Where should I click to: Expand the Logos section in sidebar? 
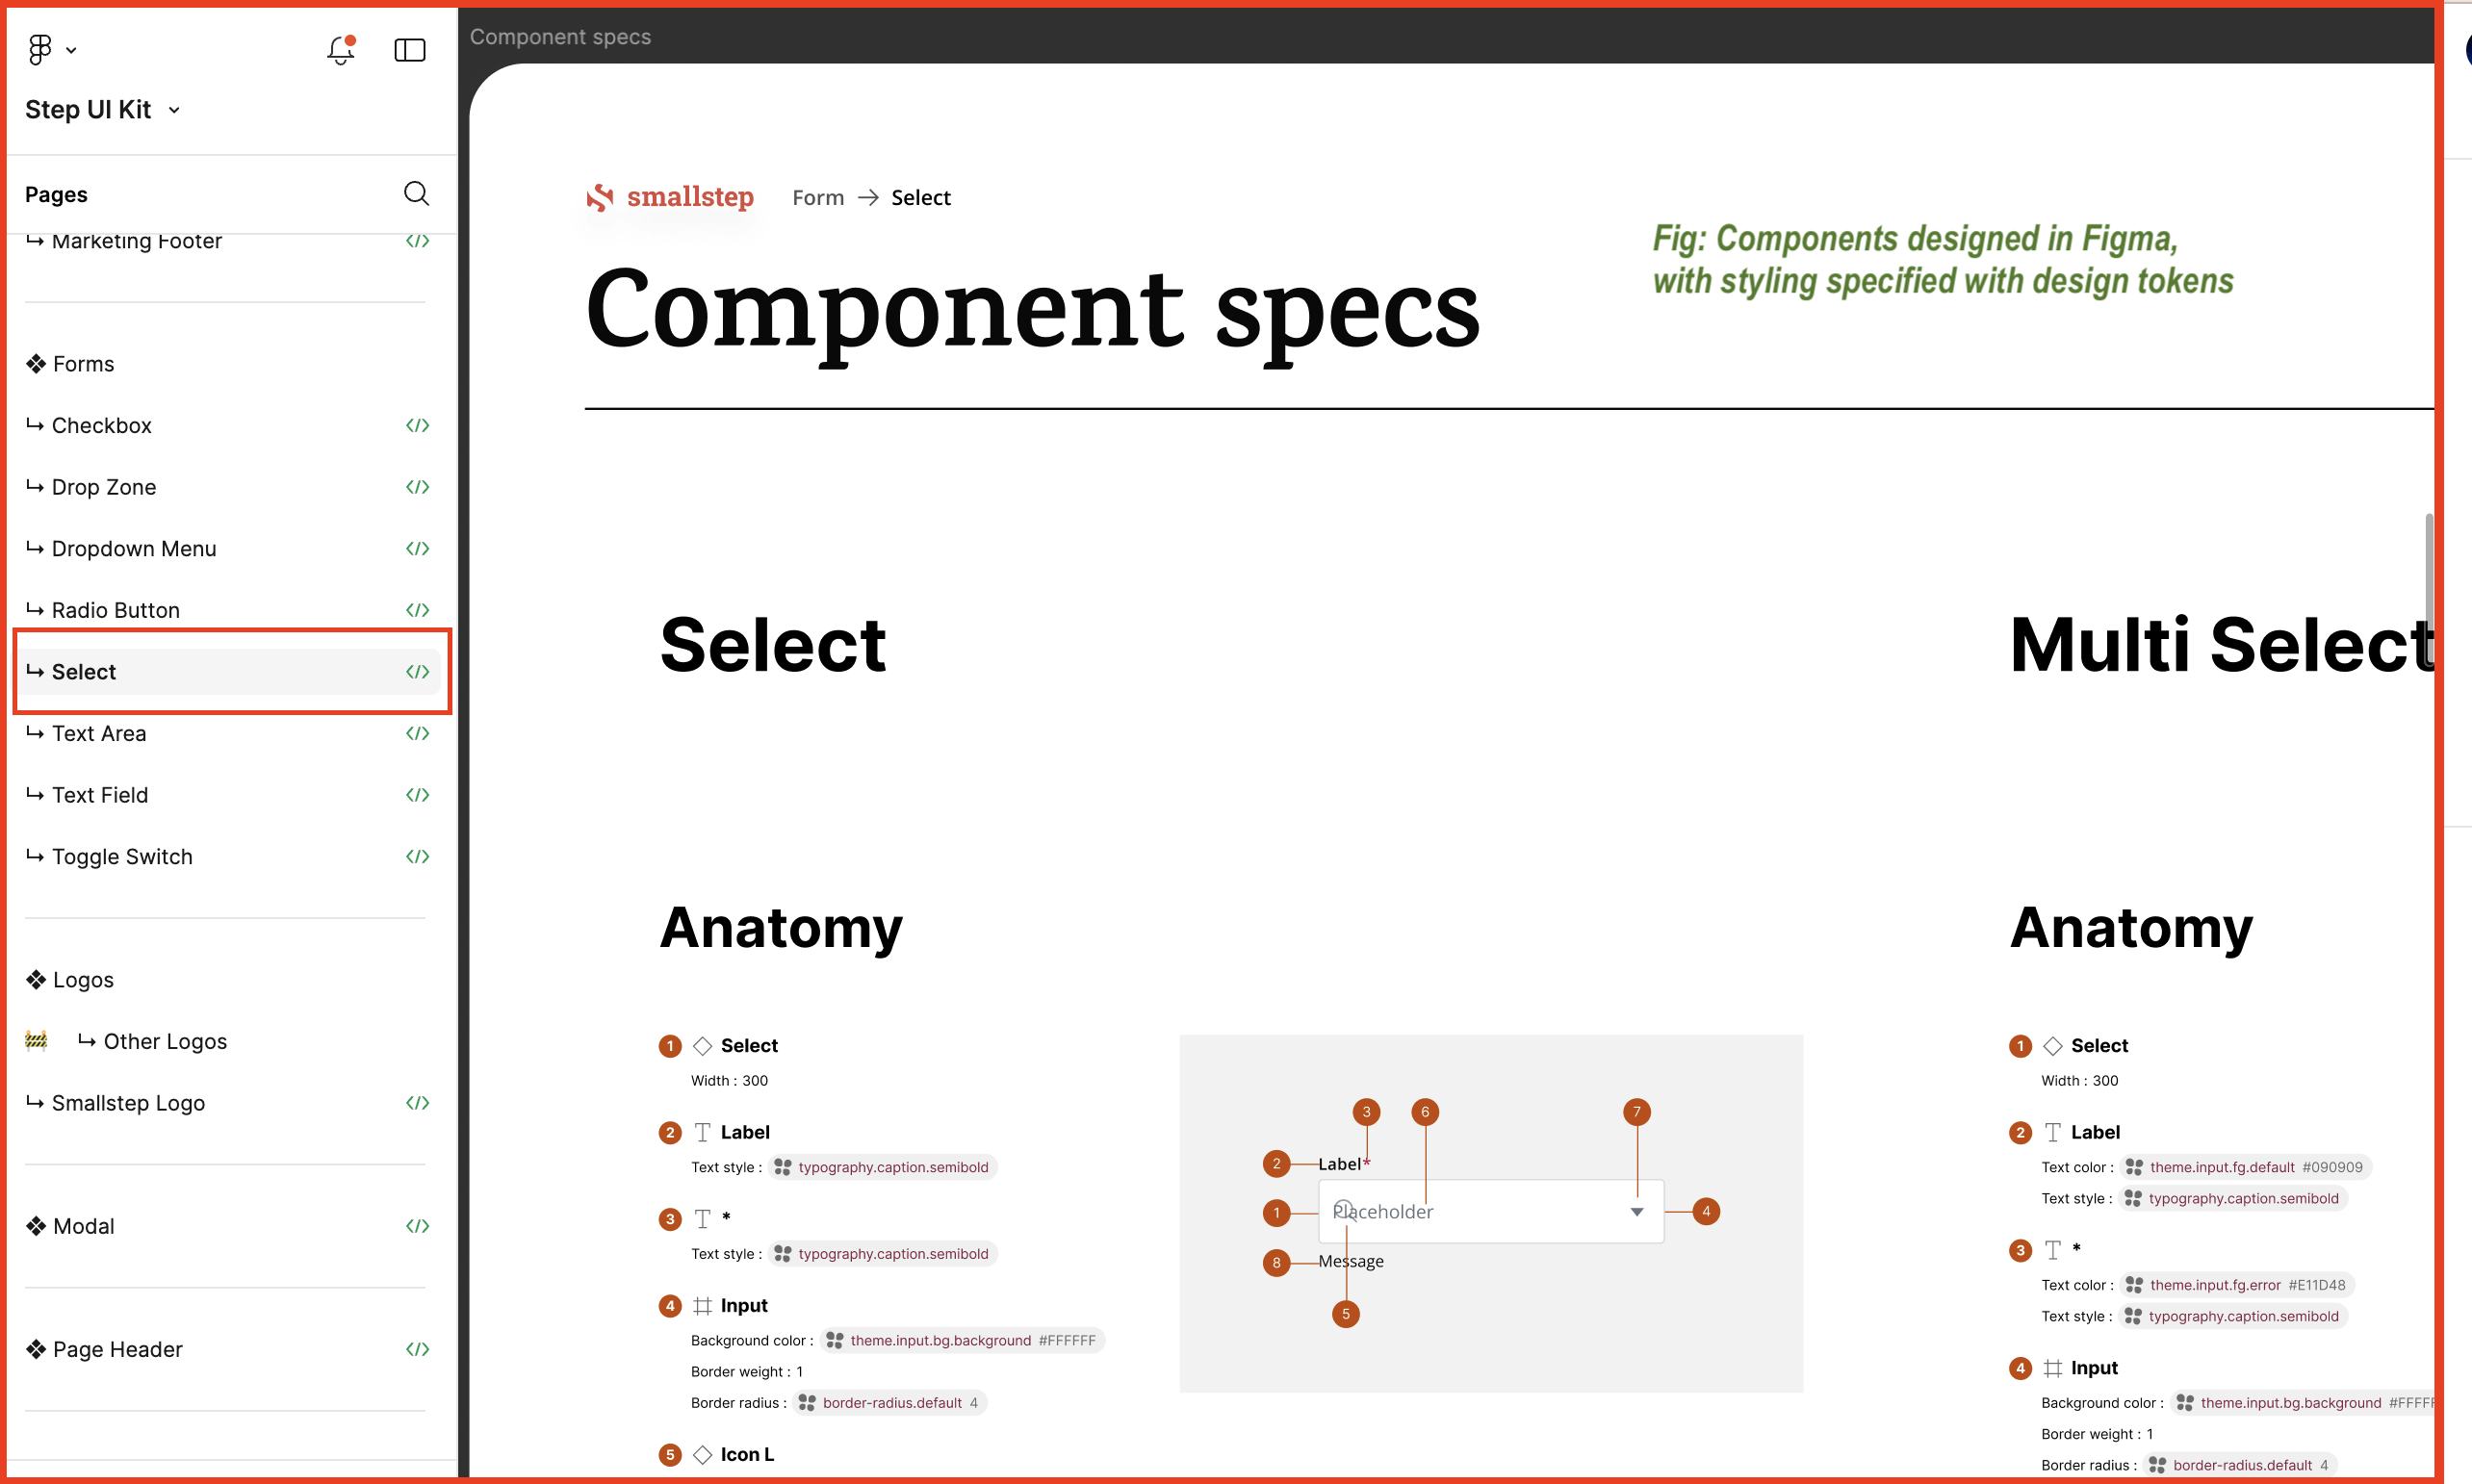81,980
